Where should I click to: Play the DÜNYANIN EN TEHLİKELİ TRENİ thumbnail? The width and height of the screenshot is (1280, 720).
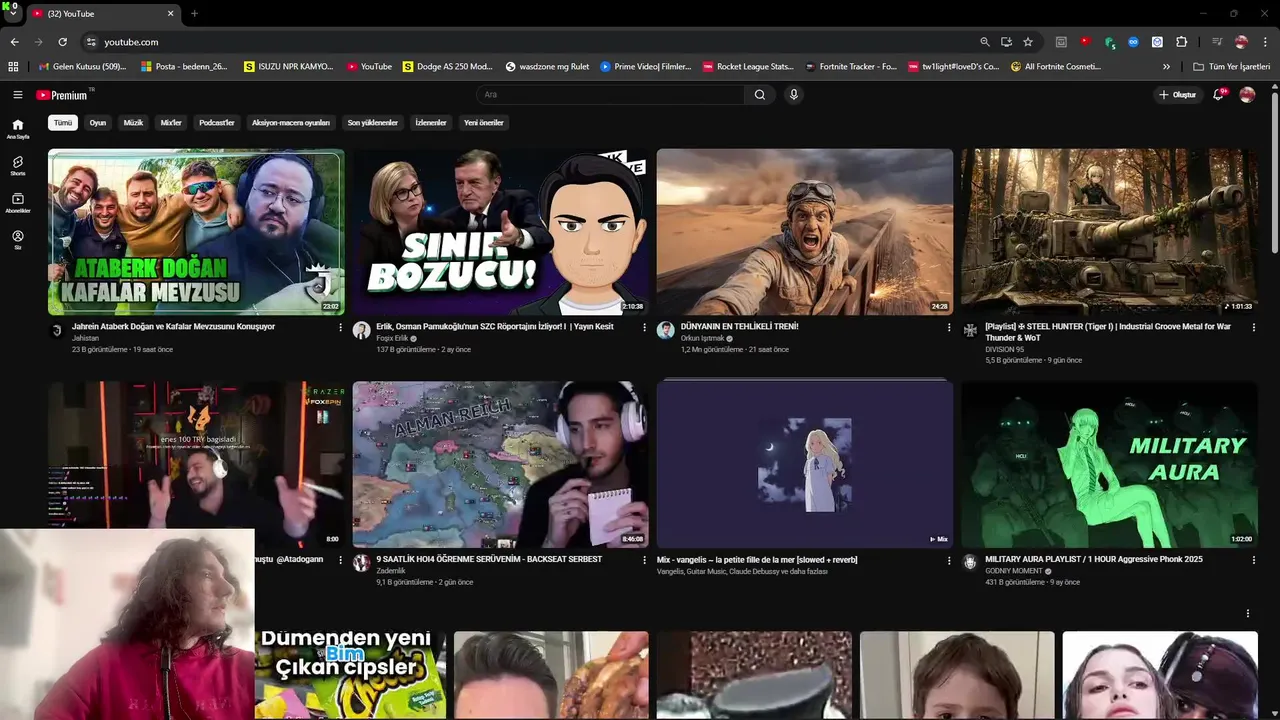tap(805, 232)
